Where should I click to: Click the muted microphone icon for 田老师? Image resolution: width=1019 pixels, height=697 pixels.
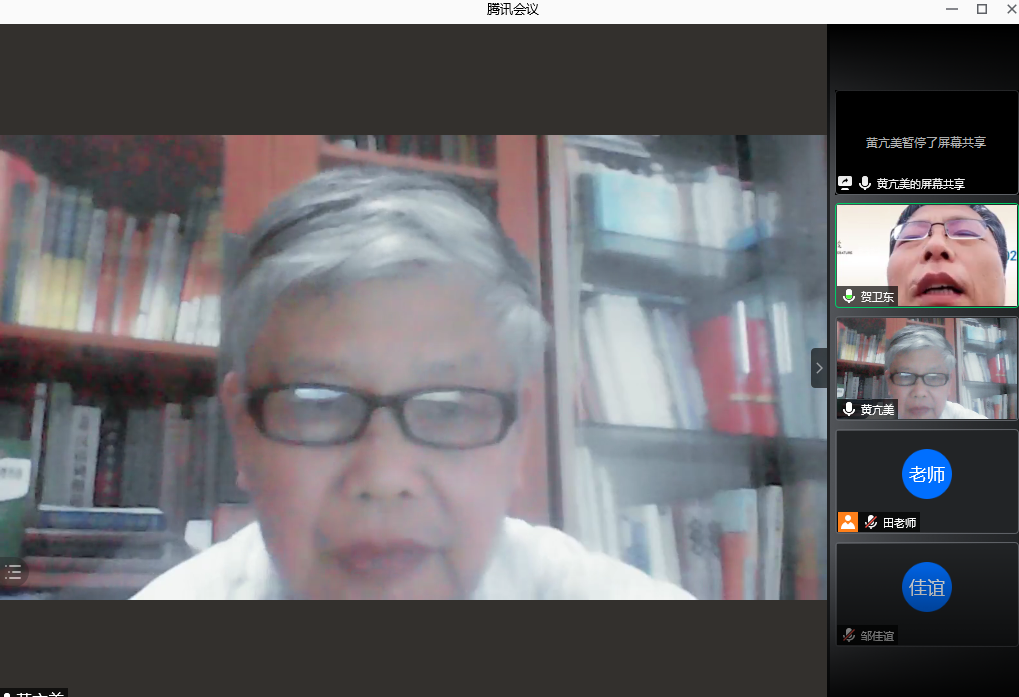[x=871, y=521]
